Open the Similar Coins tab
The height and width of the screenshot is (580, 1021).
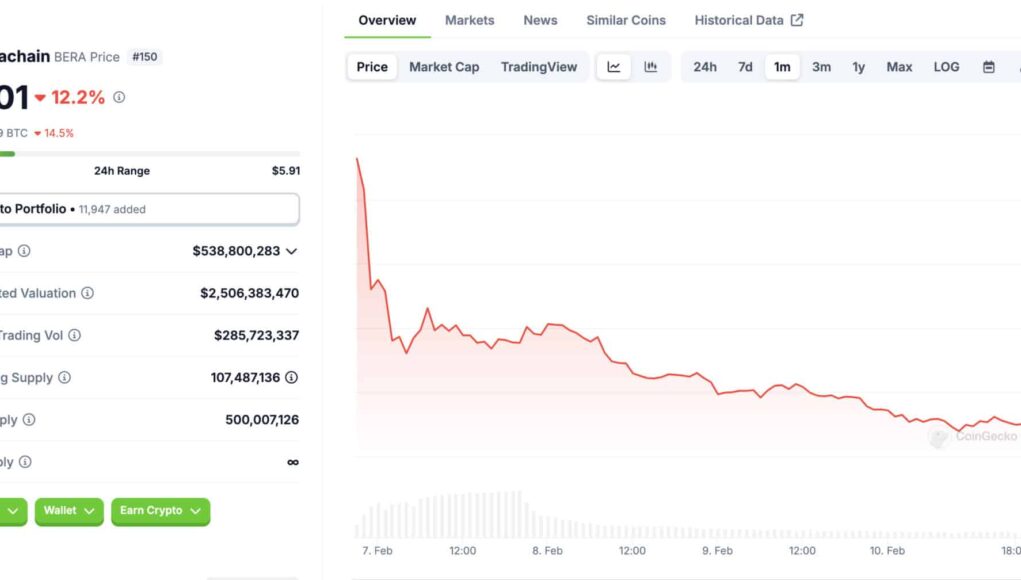(626, 20)
